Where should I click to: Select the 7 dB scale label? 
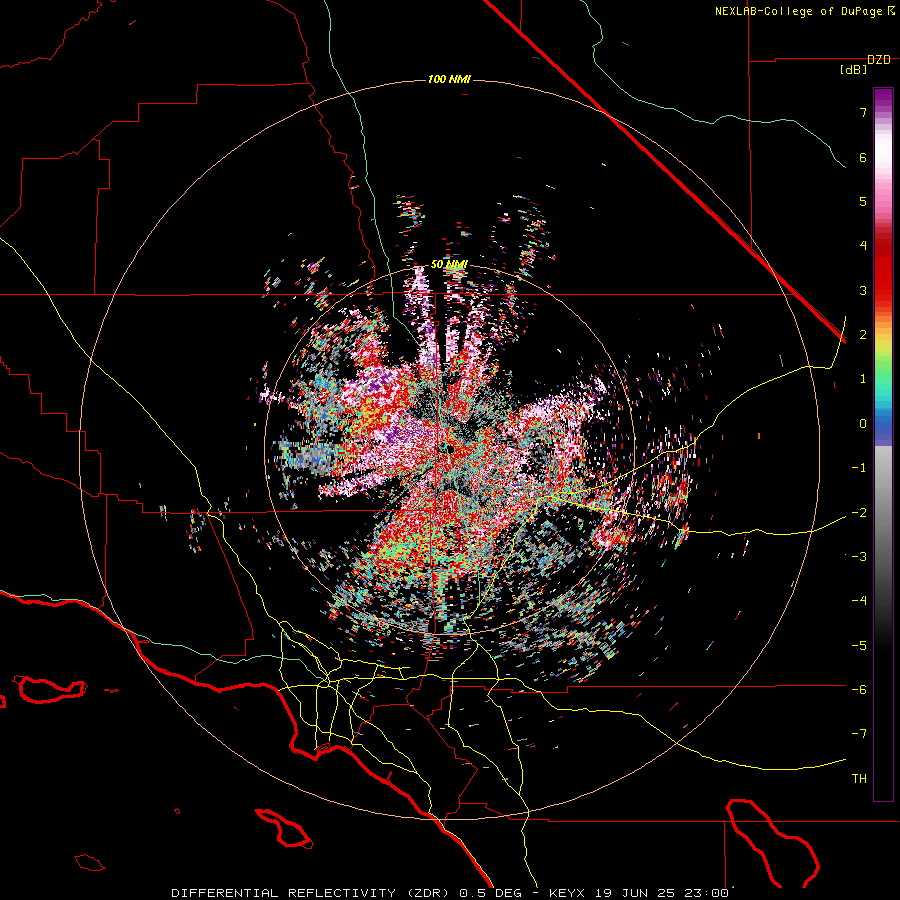(863, 112)
